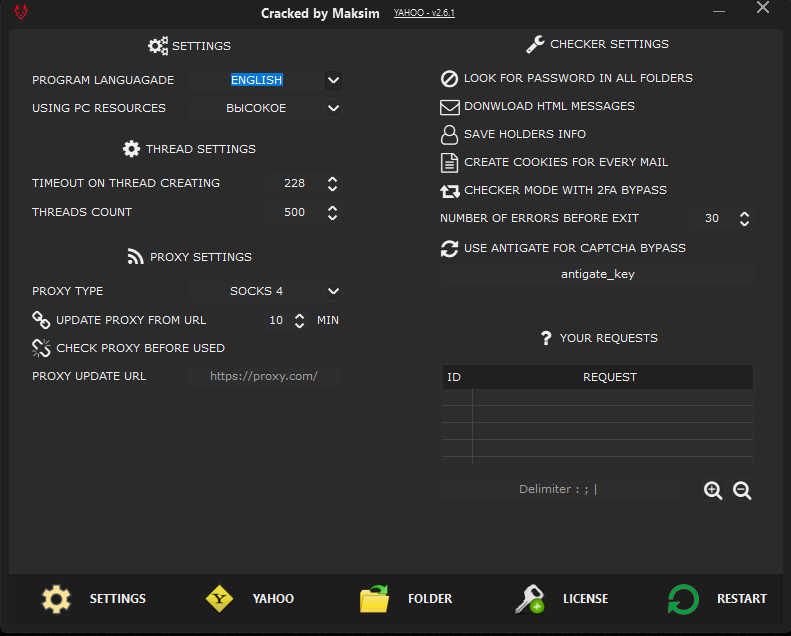Click the timeout value field showing 228
Image resolution: width=791 pixels, height=636 pixels.
295,184
